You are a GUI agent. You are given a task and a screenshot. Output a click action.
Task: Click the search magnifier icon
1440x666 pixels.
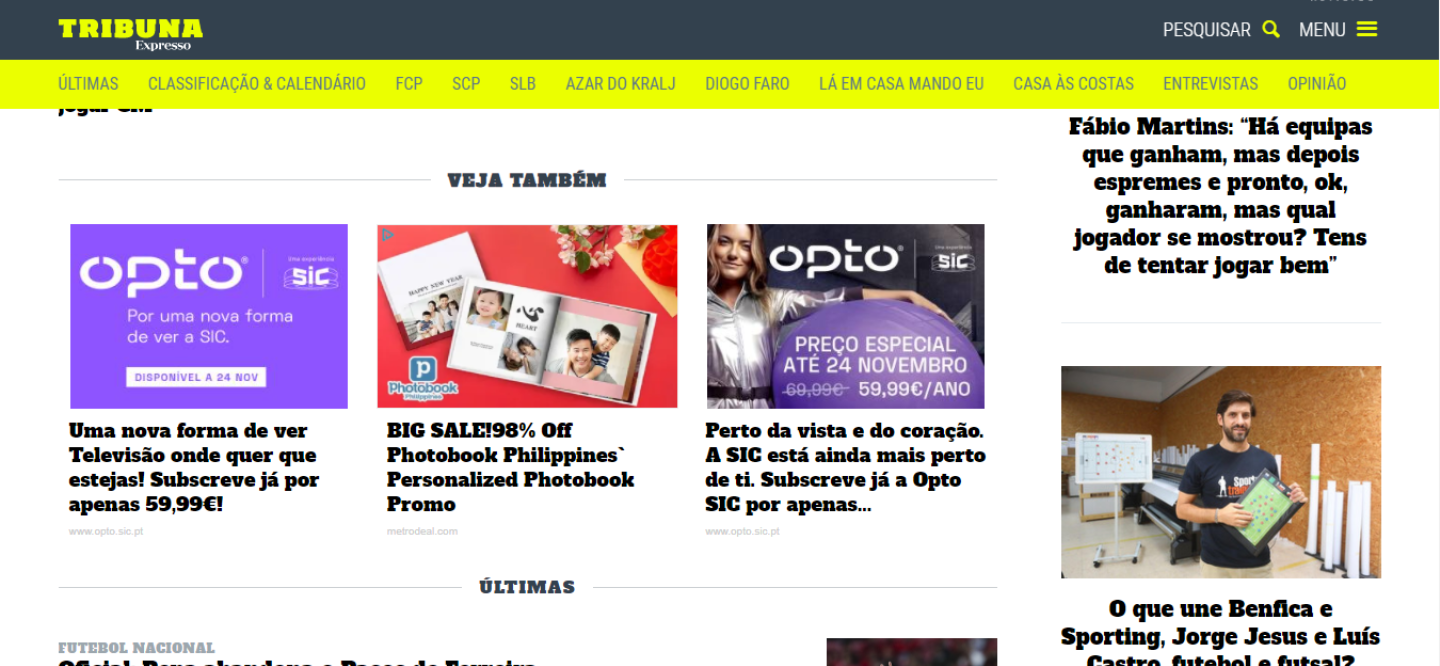[1271, 29]
